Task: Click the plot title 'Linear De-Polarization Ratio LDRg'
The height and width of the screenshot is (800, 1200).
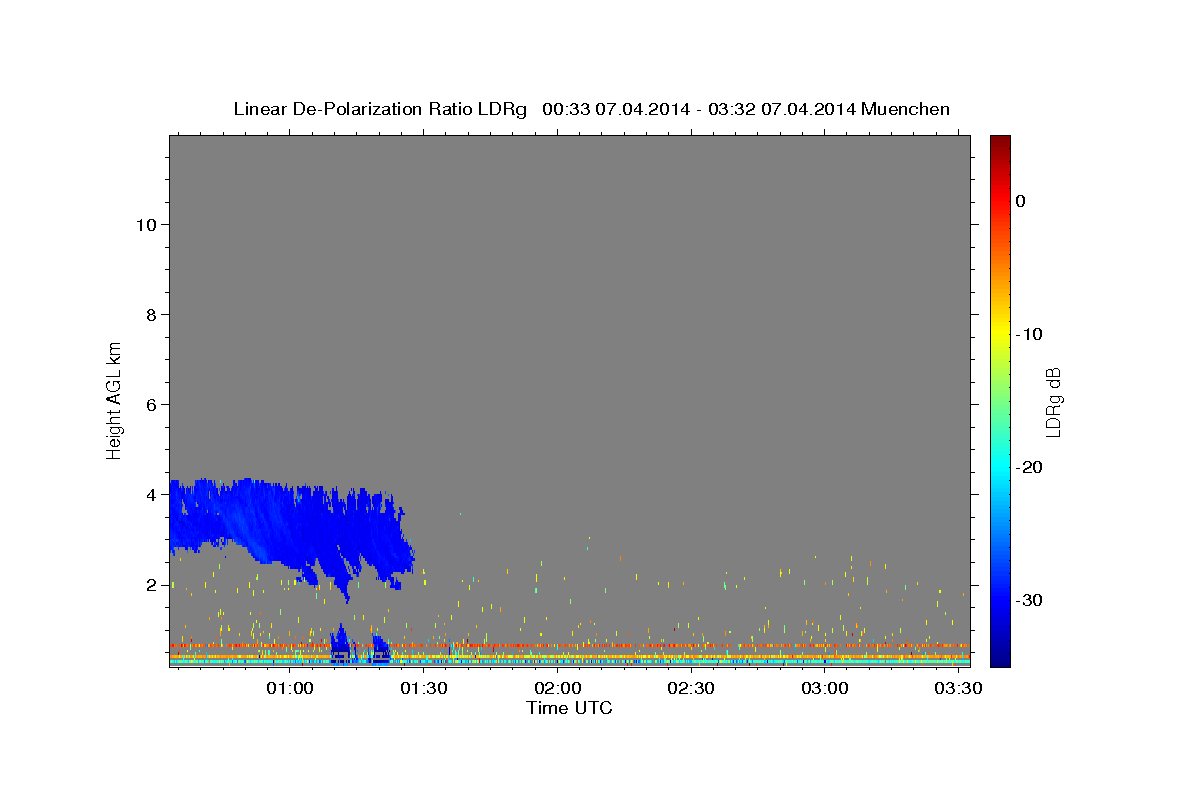Action: 380,109
